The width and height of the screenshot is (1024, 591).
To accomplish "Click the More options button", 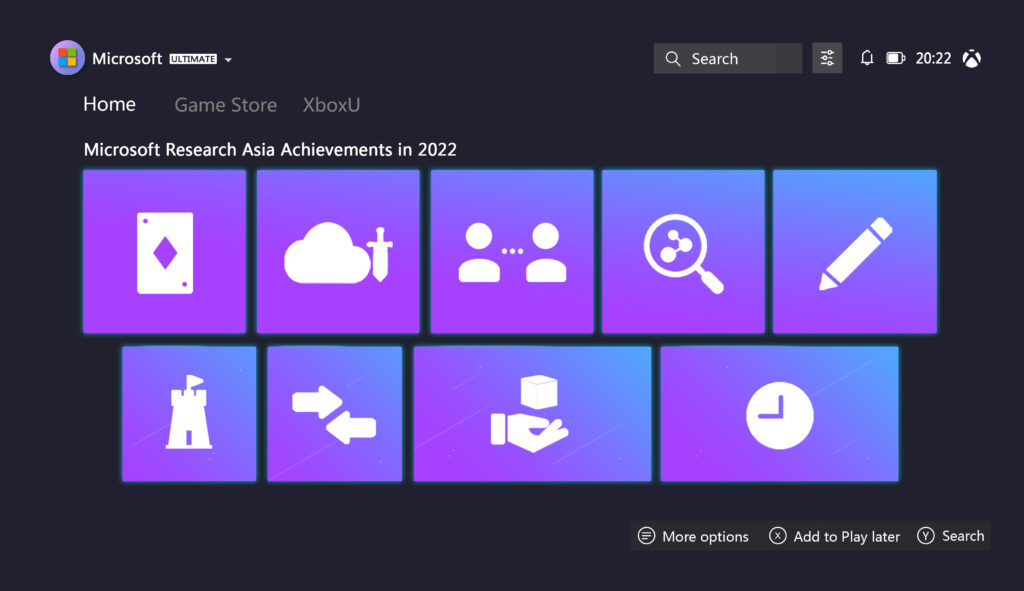I will tap(694, 537).
